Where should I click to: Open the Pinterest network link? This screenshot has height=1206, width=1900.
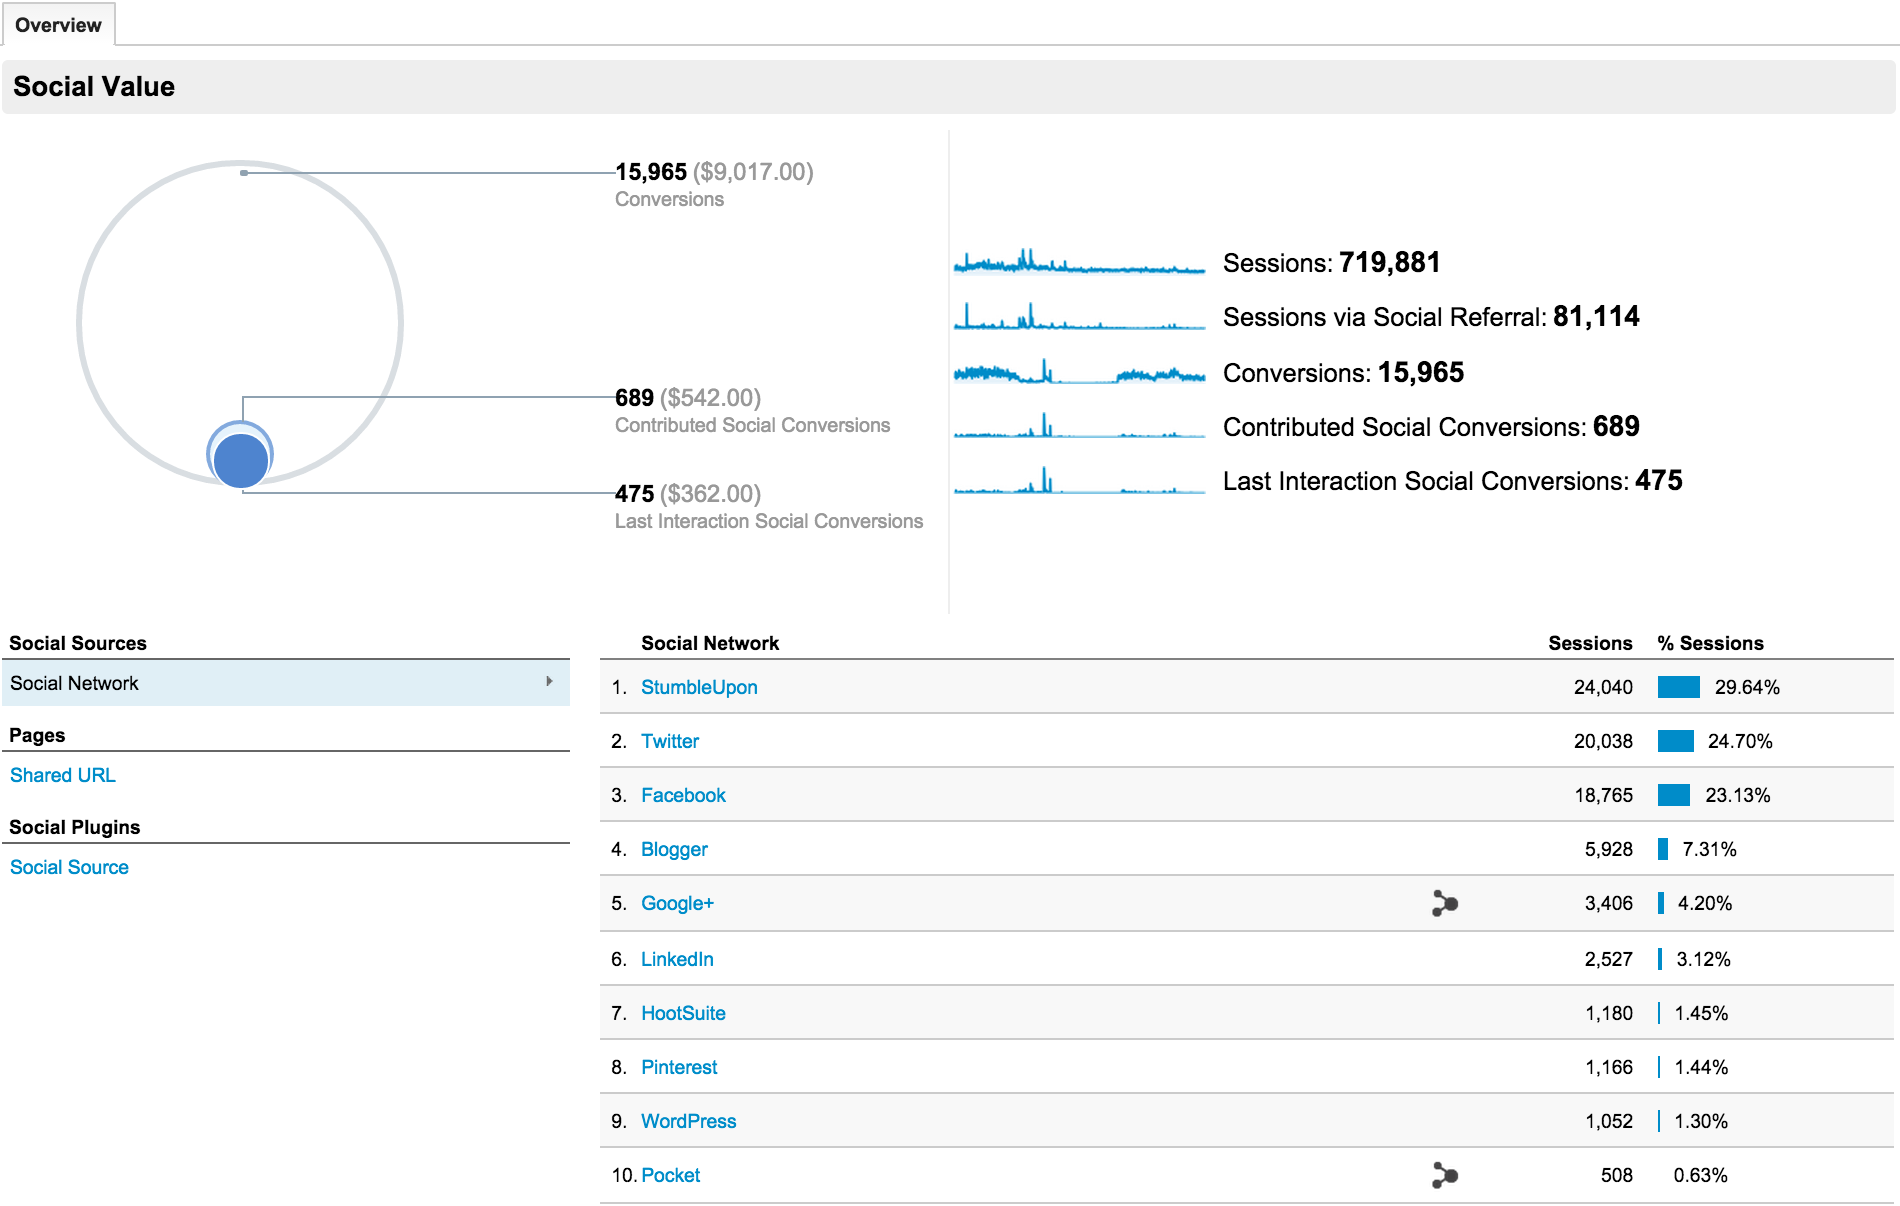[679, 1067]
